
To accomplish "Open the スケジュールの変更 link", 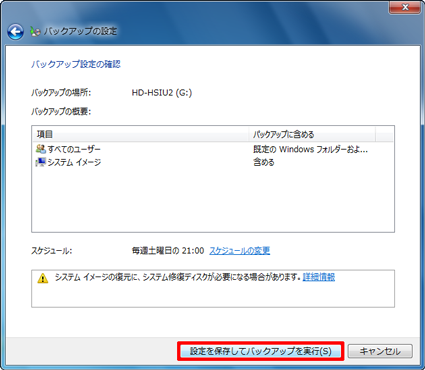I will click(239, 250).
